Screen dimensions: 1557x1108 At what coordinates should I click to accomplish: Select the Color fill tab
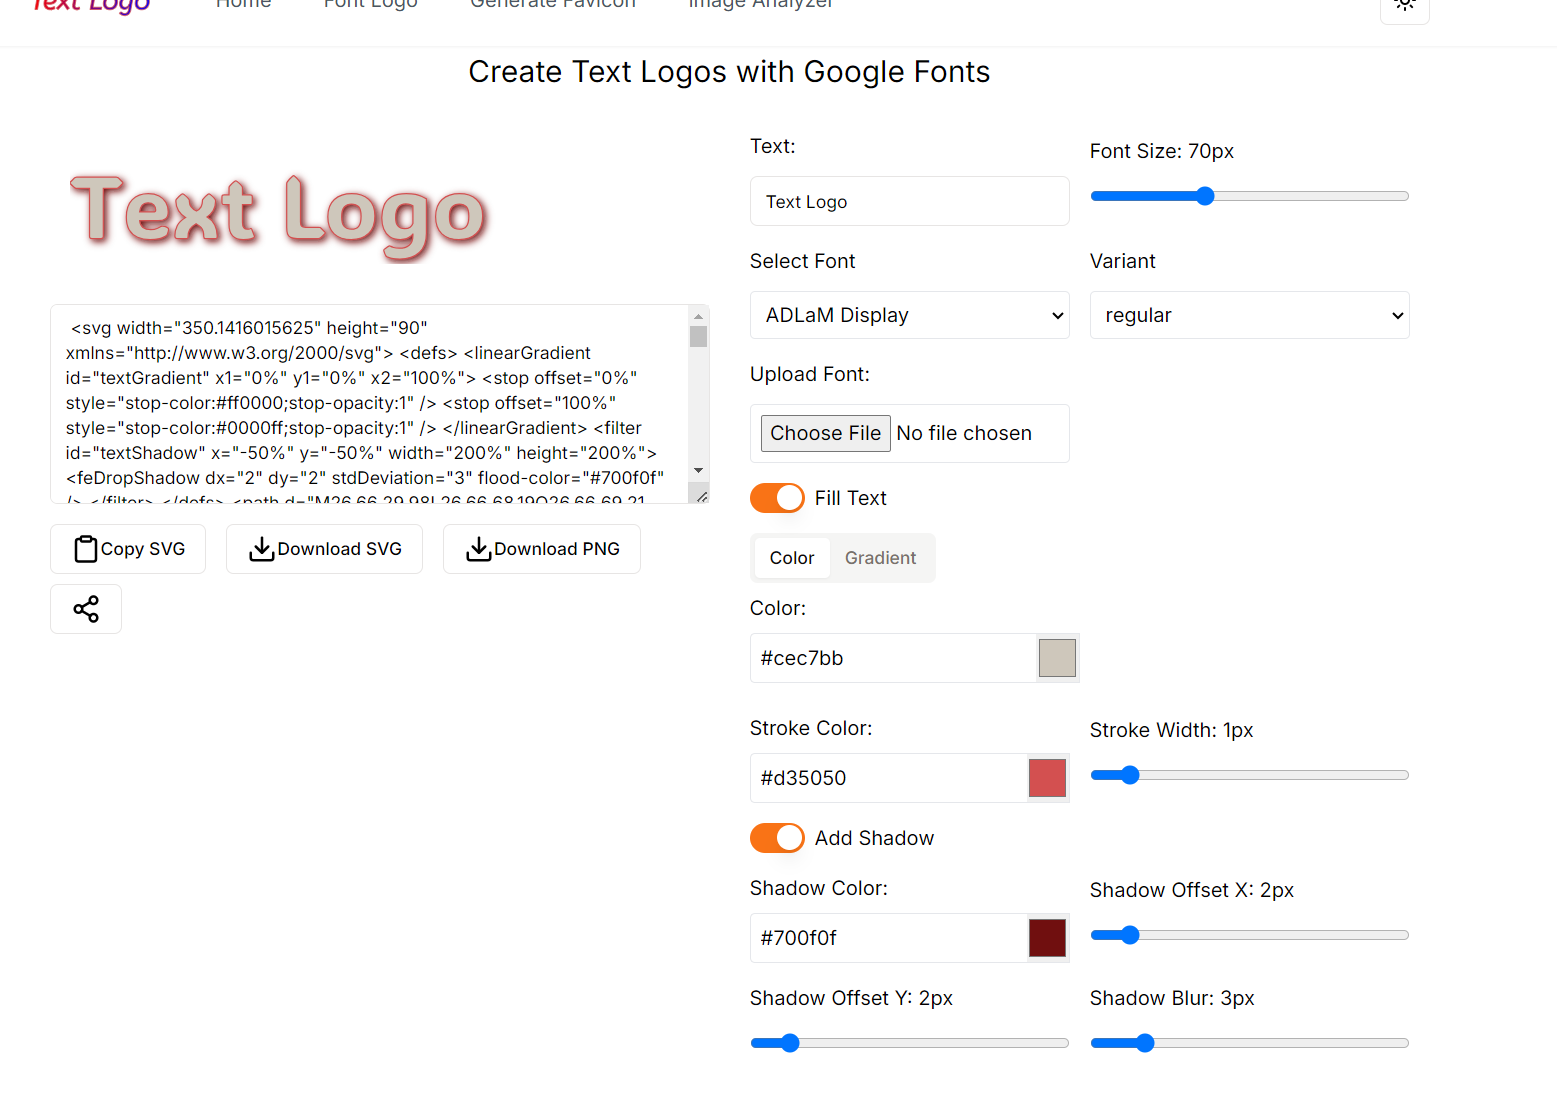coord(791,557)
